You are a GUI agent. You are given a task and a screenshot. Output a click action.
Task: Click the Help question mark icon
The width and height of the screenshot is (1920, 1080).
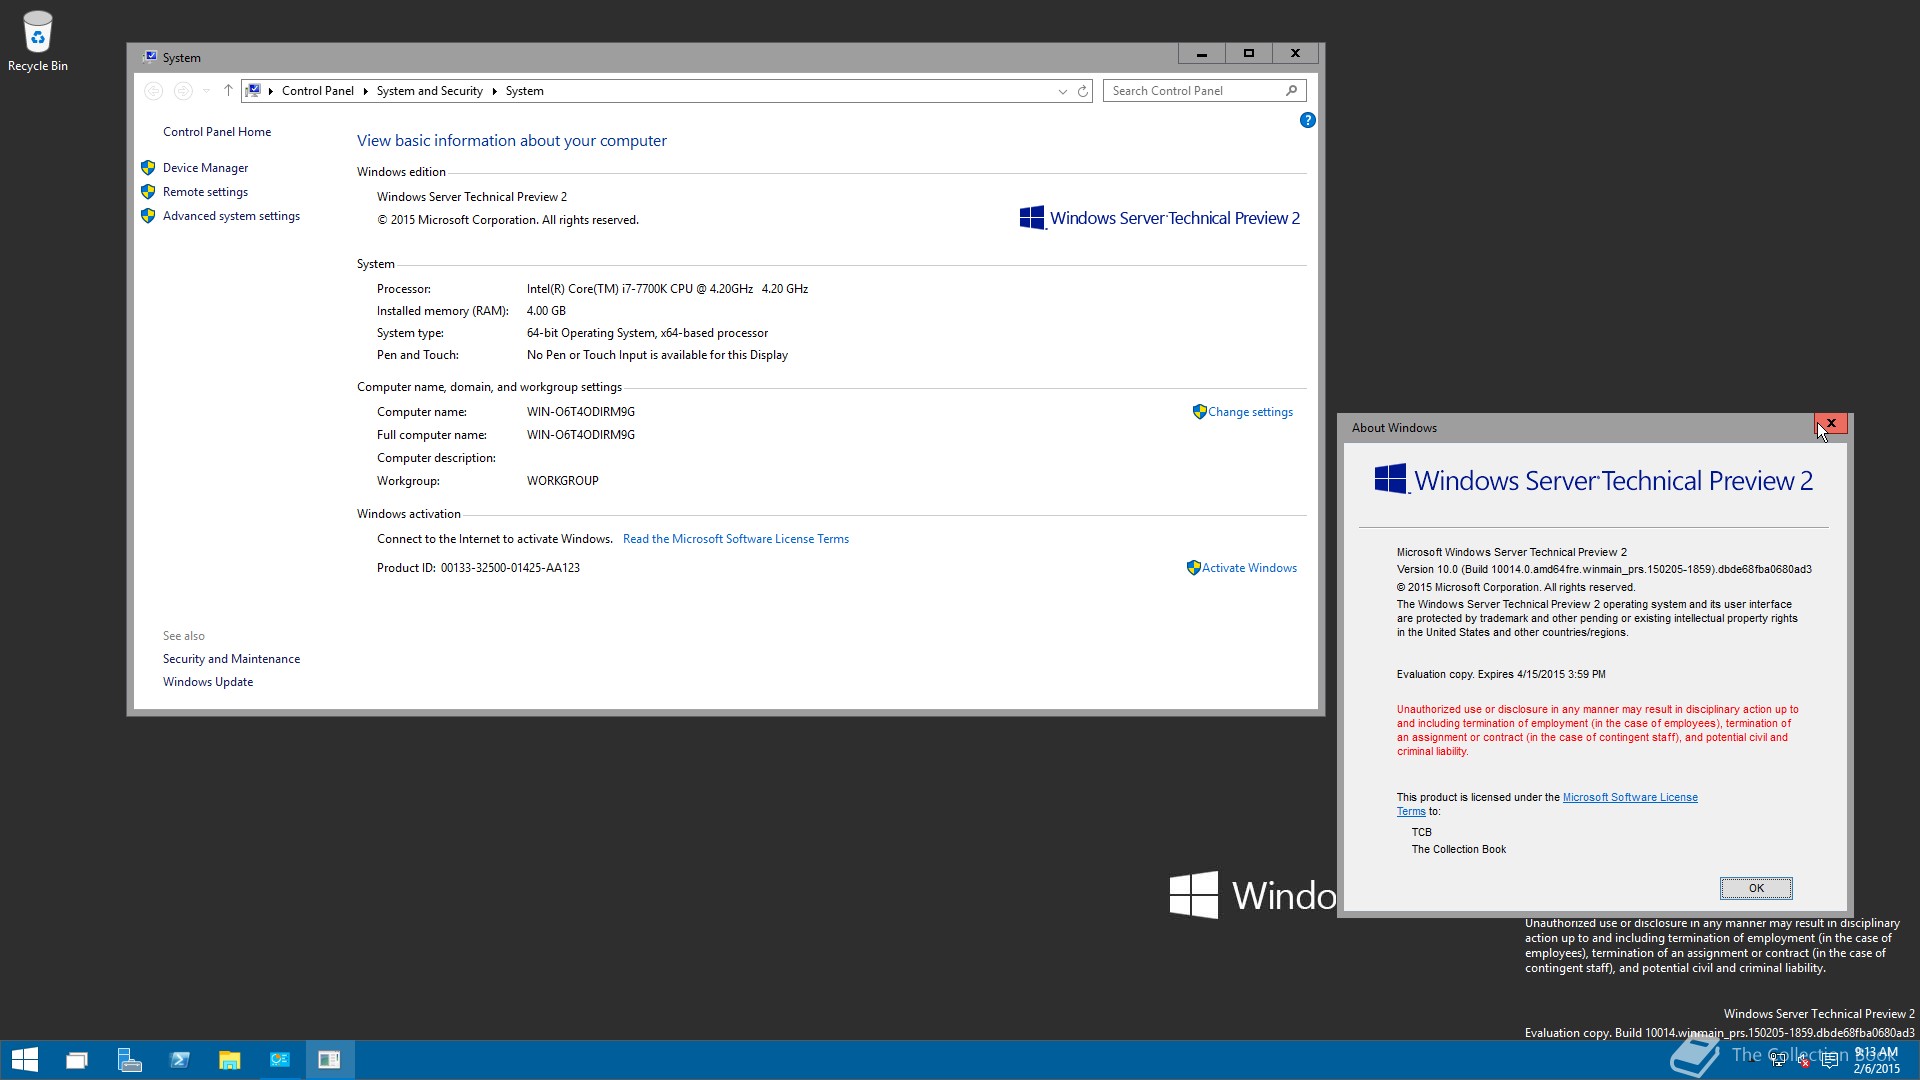click(1307, 120)
